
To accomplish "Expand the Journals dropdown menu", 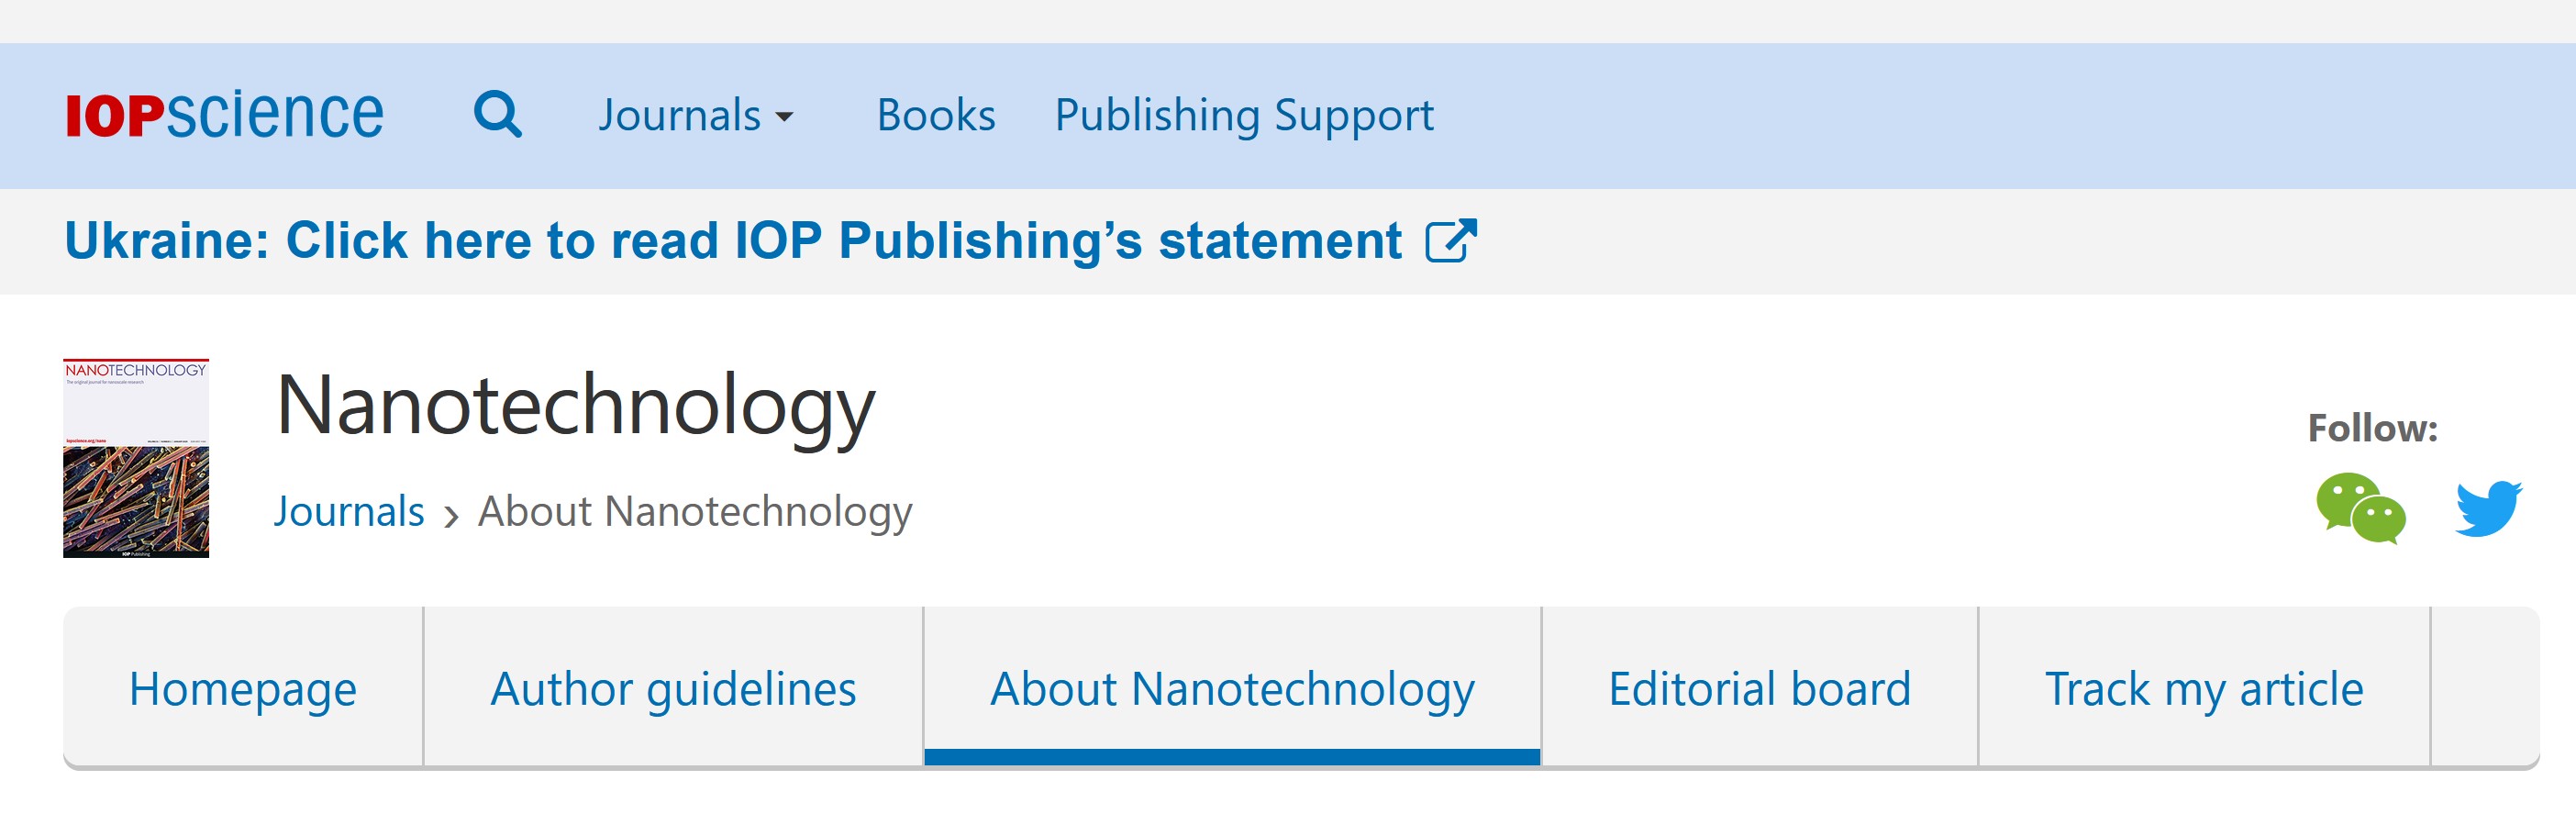I will pos(680,116).
